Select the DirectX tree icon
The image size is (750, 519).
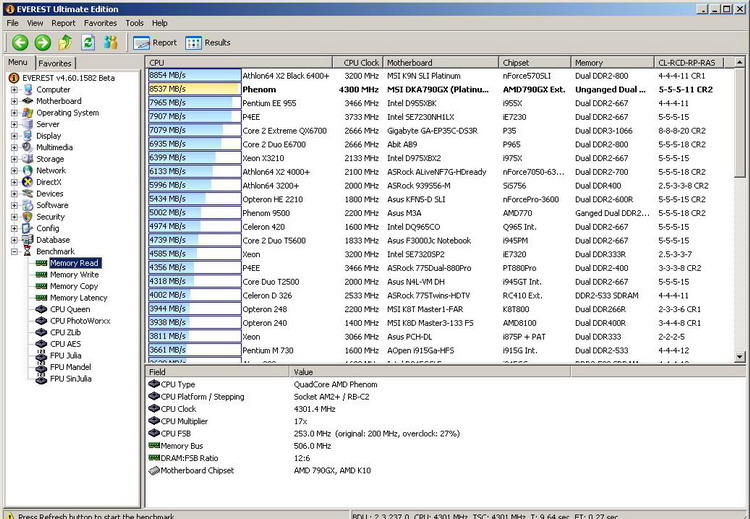(28, 182)
